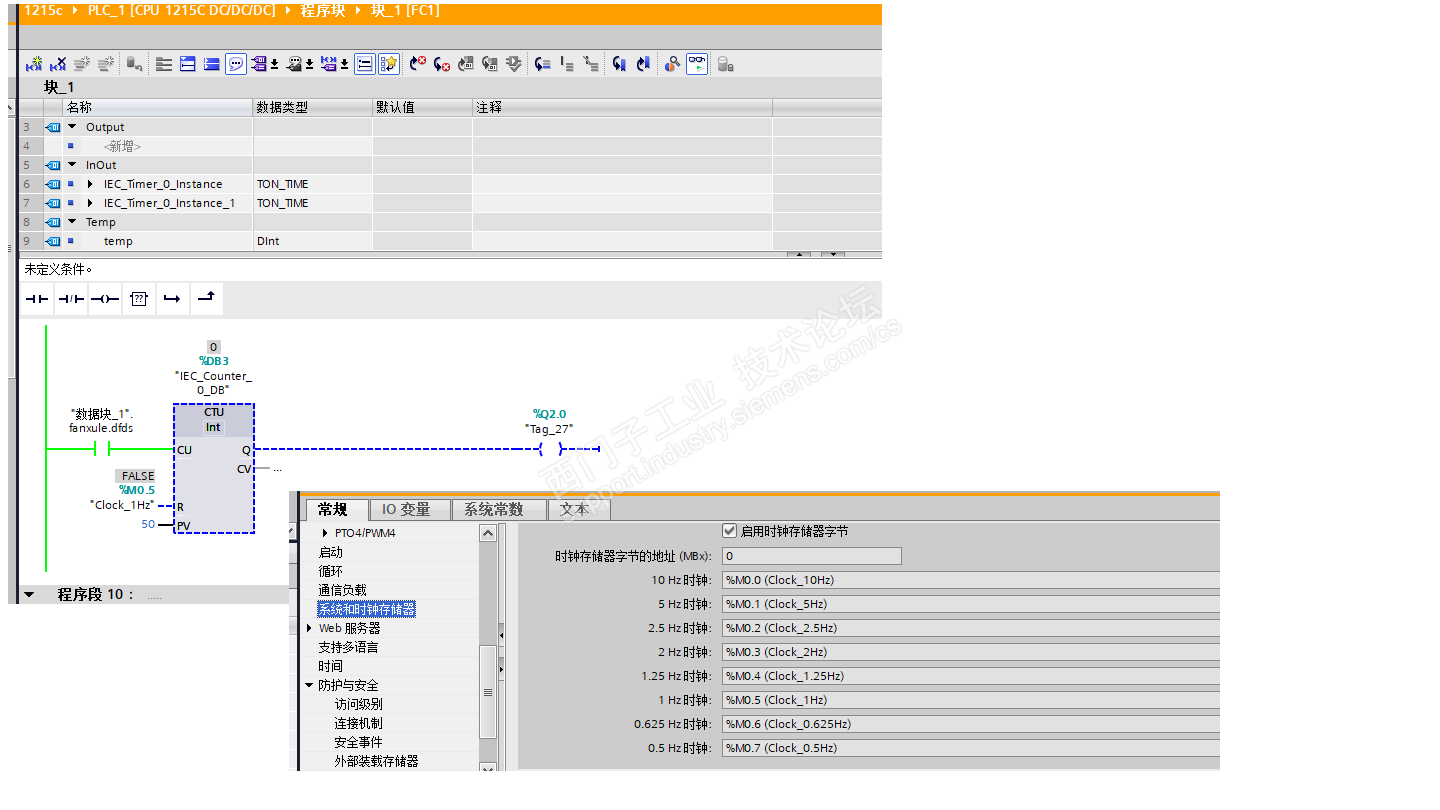
Task: Expand the PTO4/PWM4 tree node
Action: point(325,533)
